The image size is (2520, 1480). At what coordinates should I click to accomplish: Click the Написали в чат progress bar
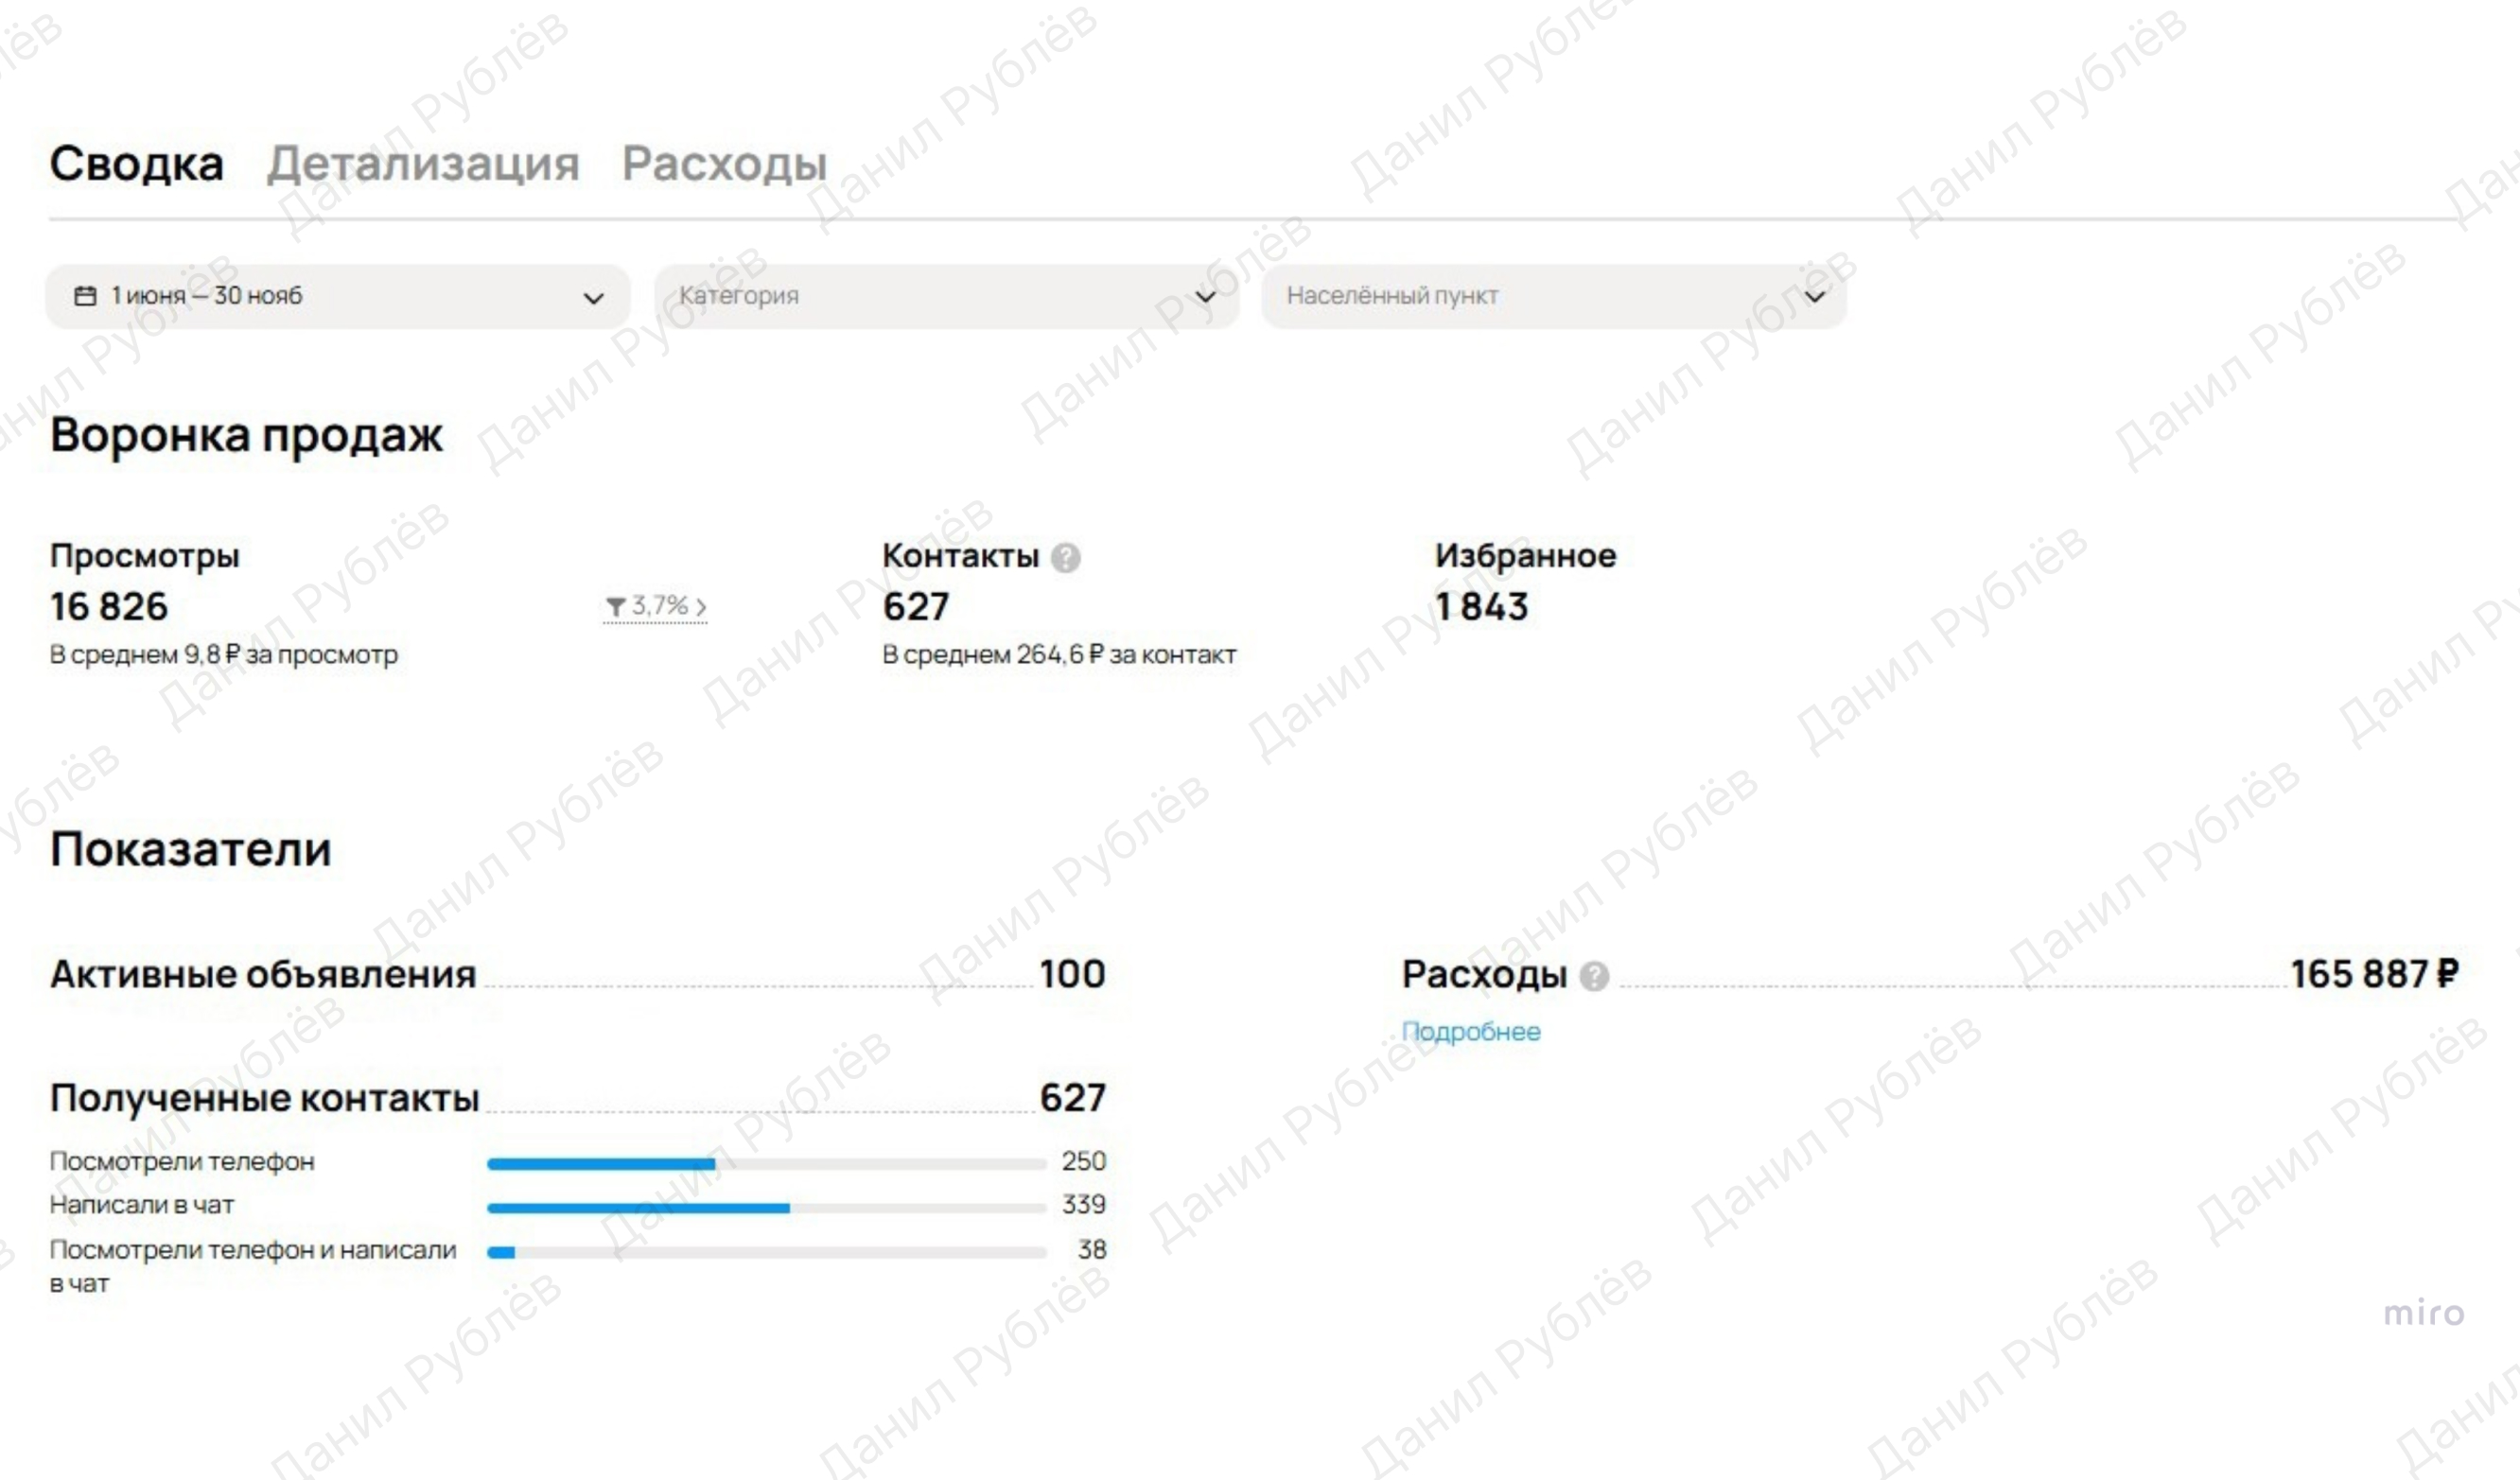point(766,1208)
